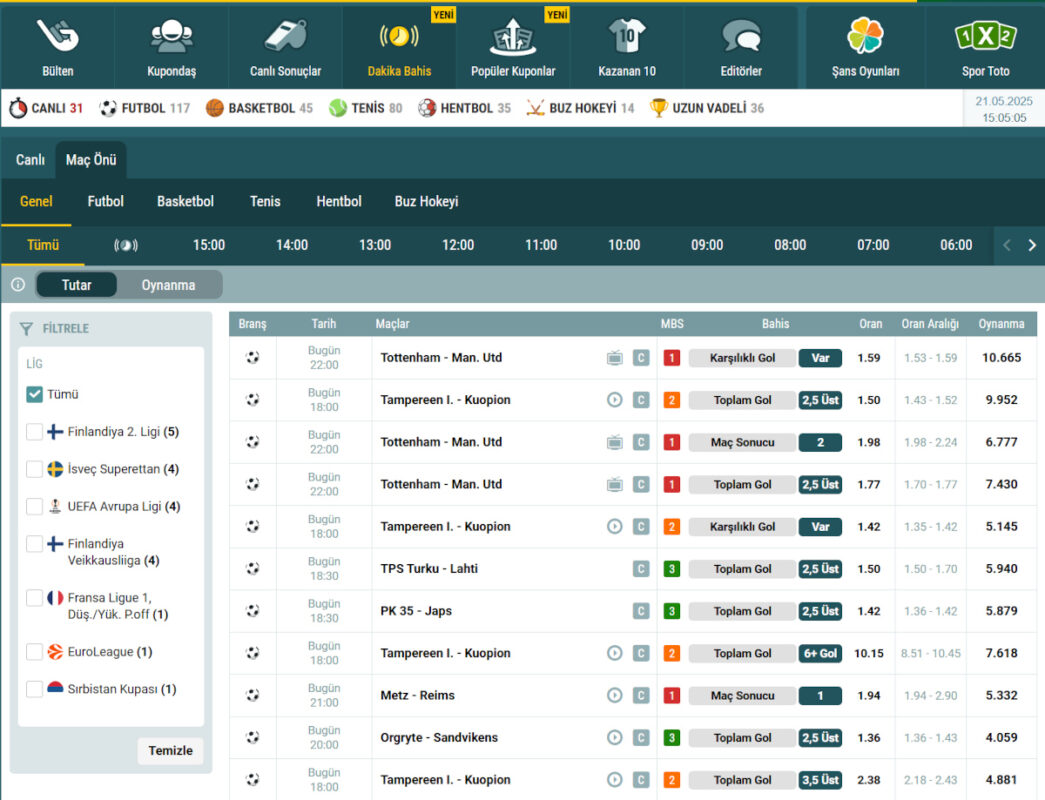
Task: Select UZUN VADELİ 36 trophy category
Action: point(707,108)
